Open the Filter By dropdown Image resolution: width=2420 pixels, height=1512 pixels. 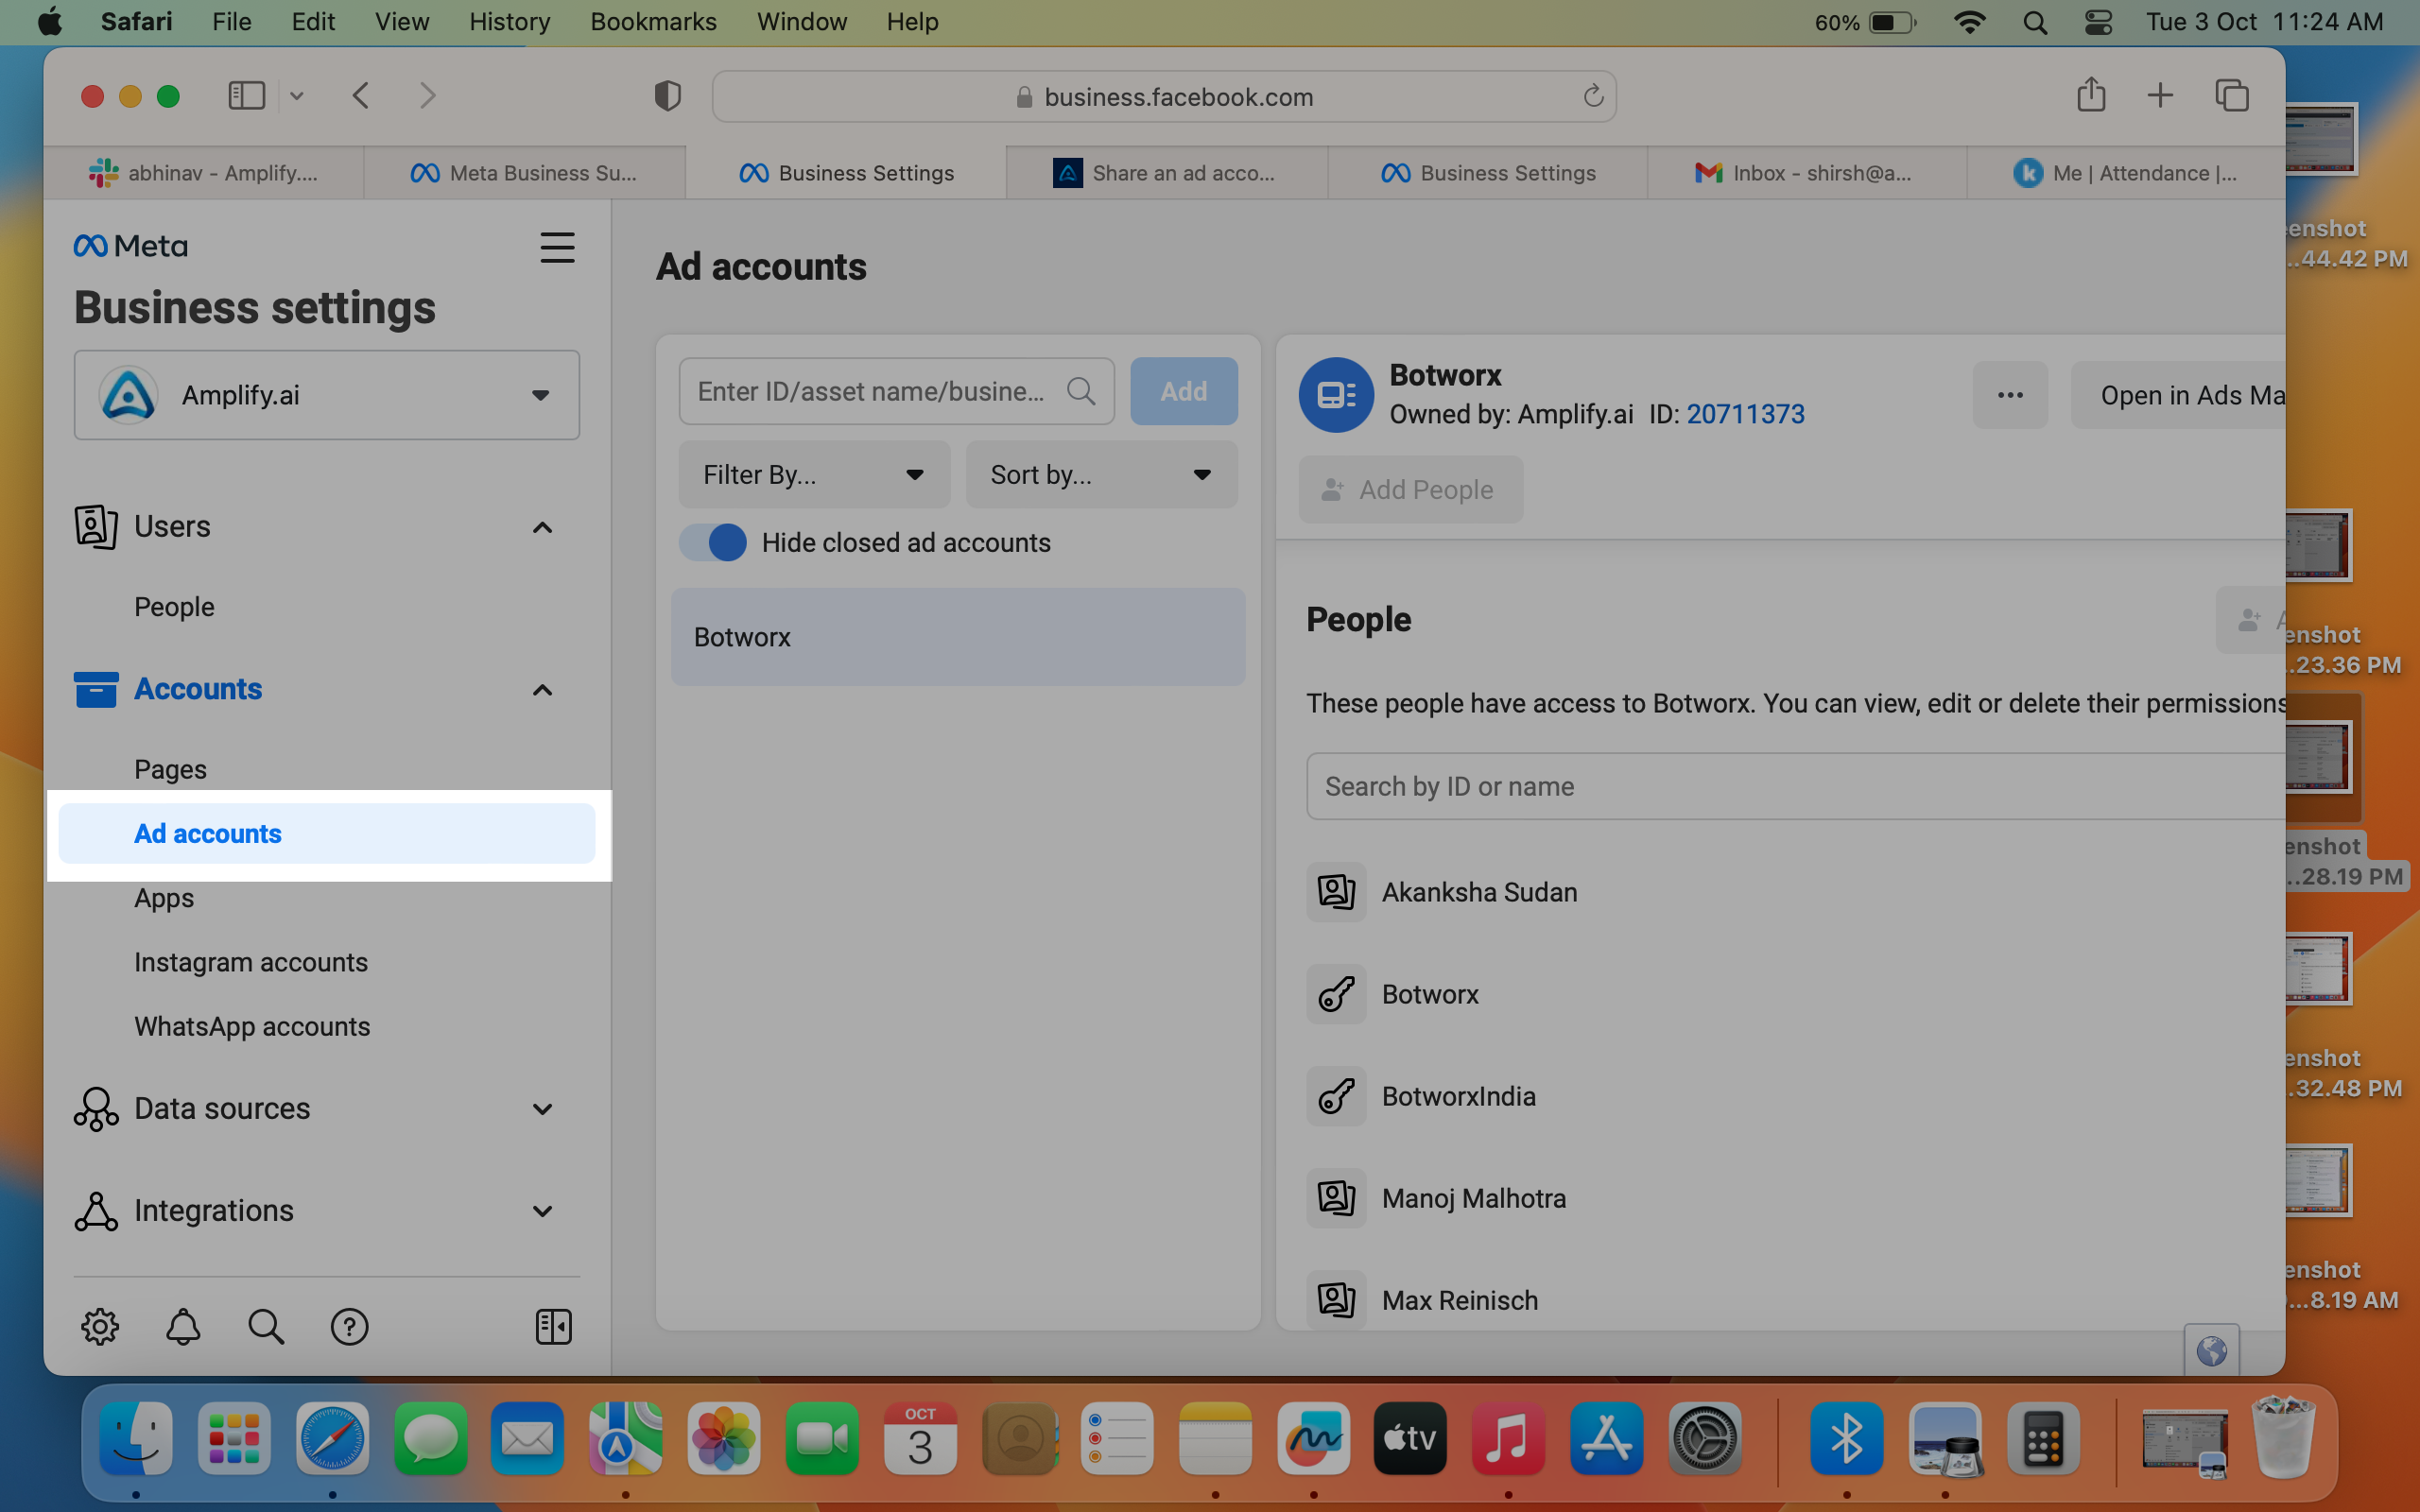coord(814,474)
